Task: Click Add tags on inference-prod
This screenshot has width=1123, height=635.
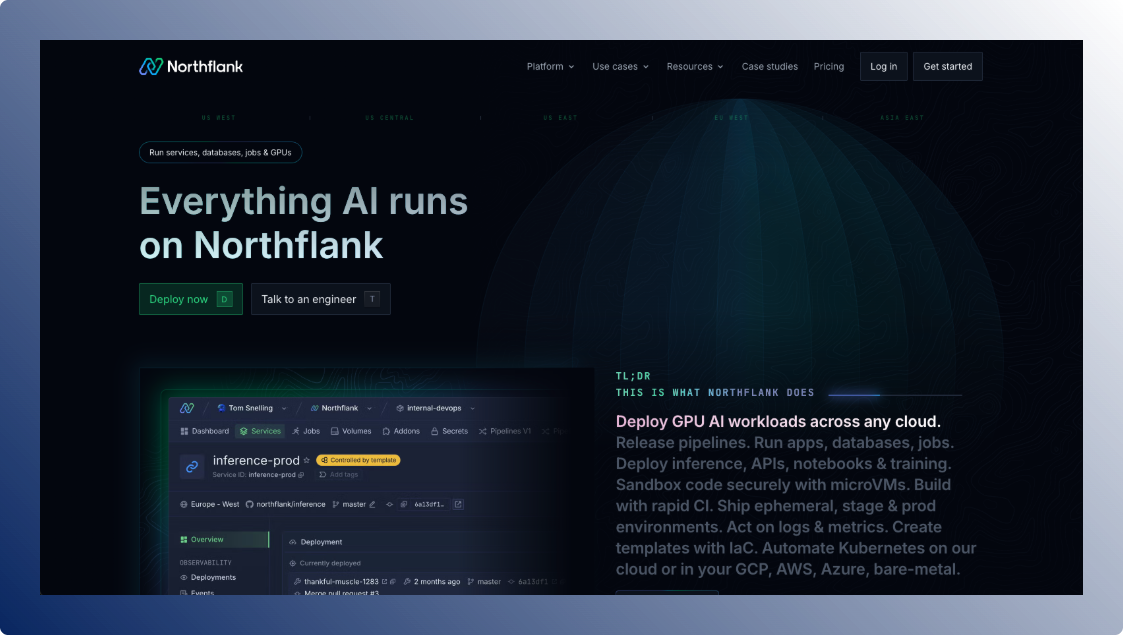Action: (x=339, y=475)
